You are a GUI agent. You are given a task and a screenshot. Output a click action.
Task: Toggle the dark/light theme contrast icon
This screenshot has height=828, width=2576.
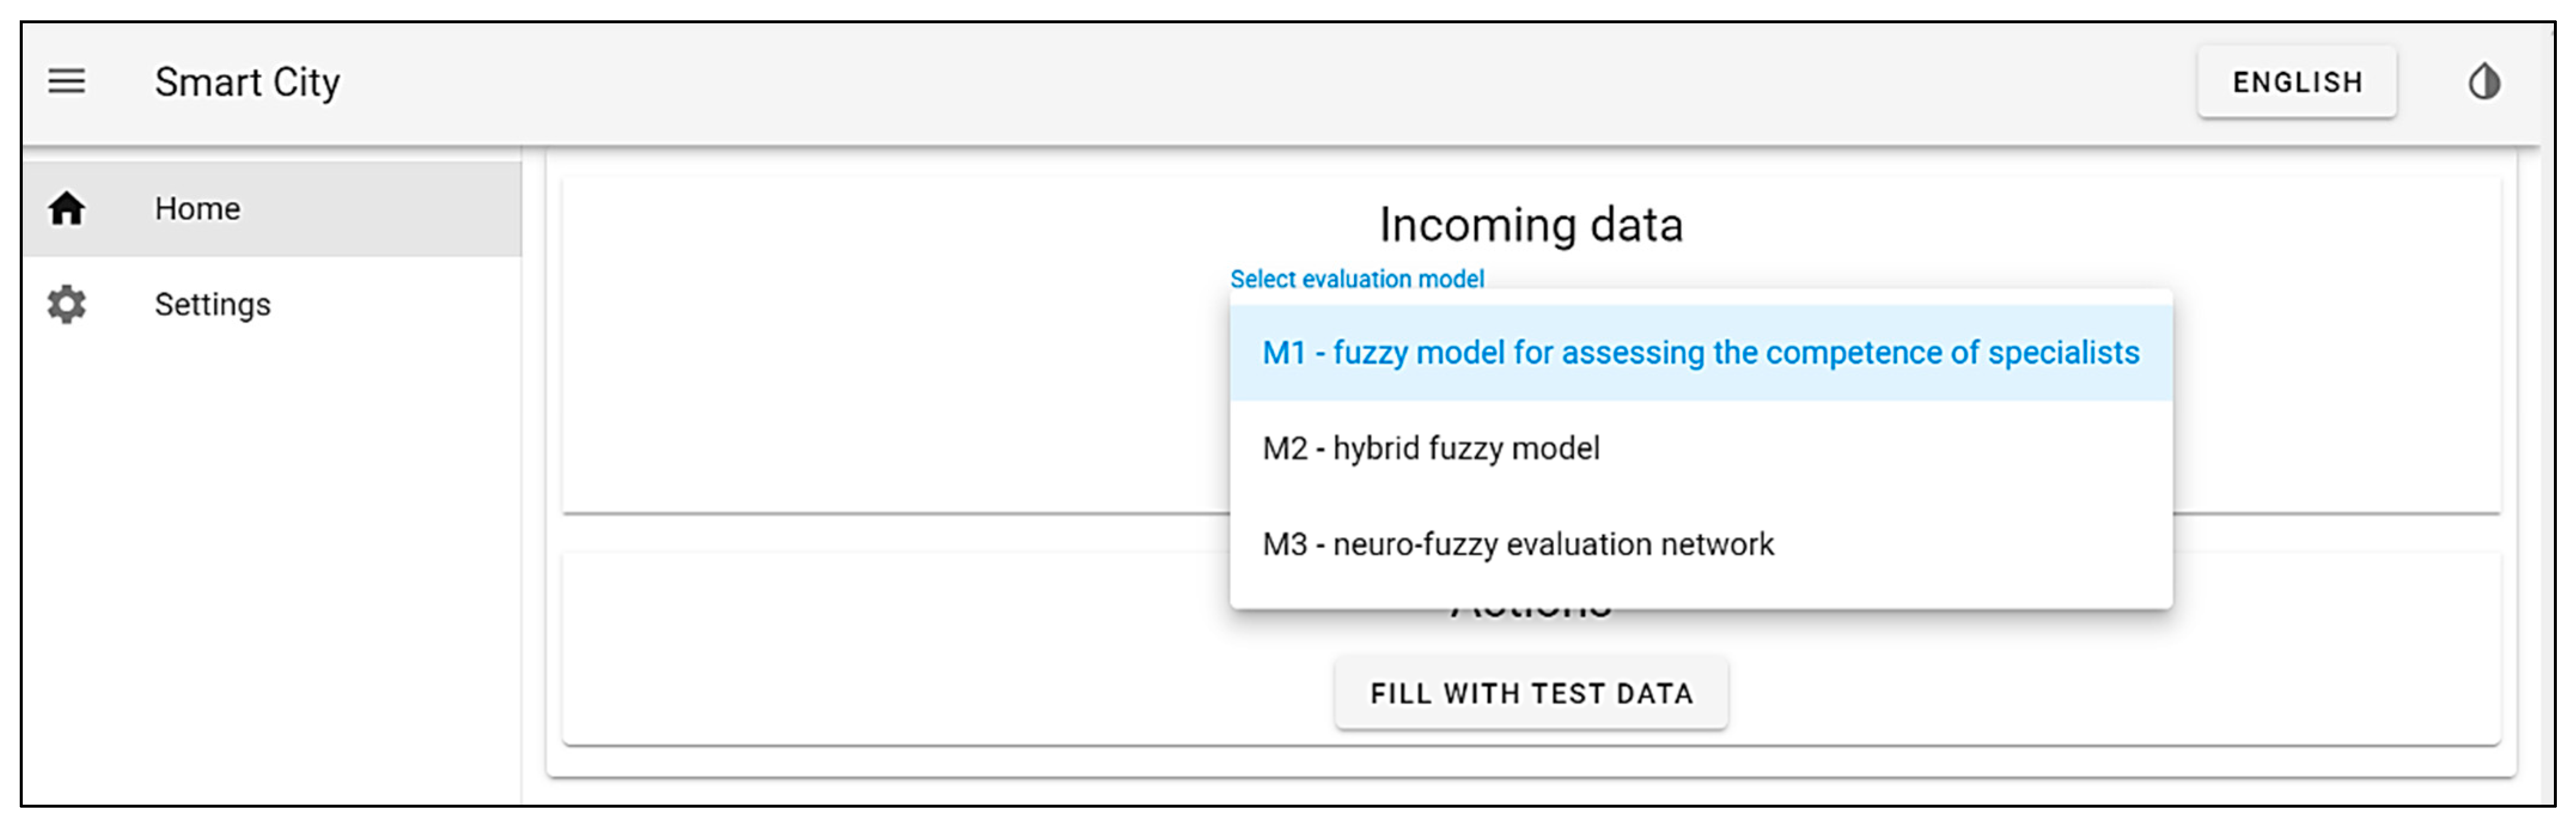tap(2484, 82)
